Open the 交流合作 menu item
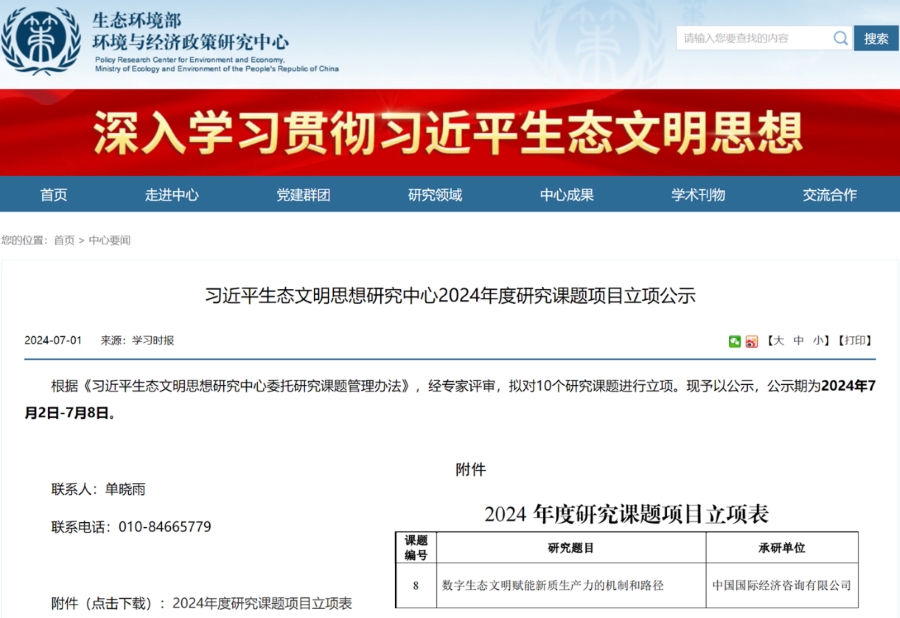900x618 pixels. (x=829, y=195)
